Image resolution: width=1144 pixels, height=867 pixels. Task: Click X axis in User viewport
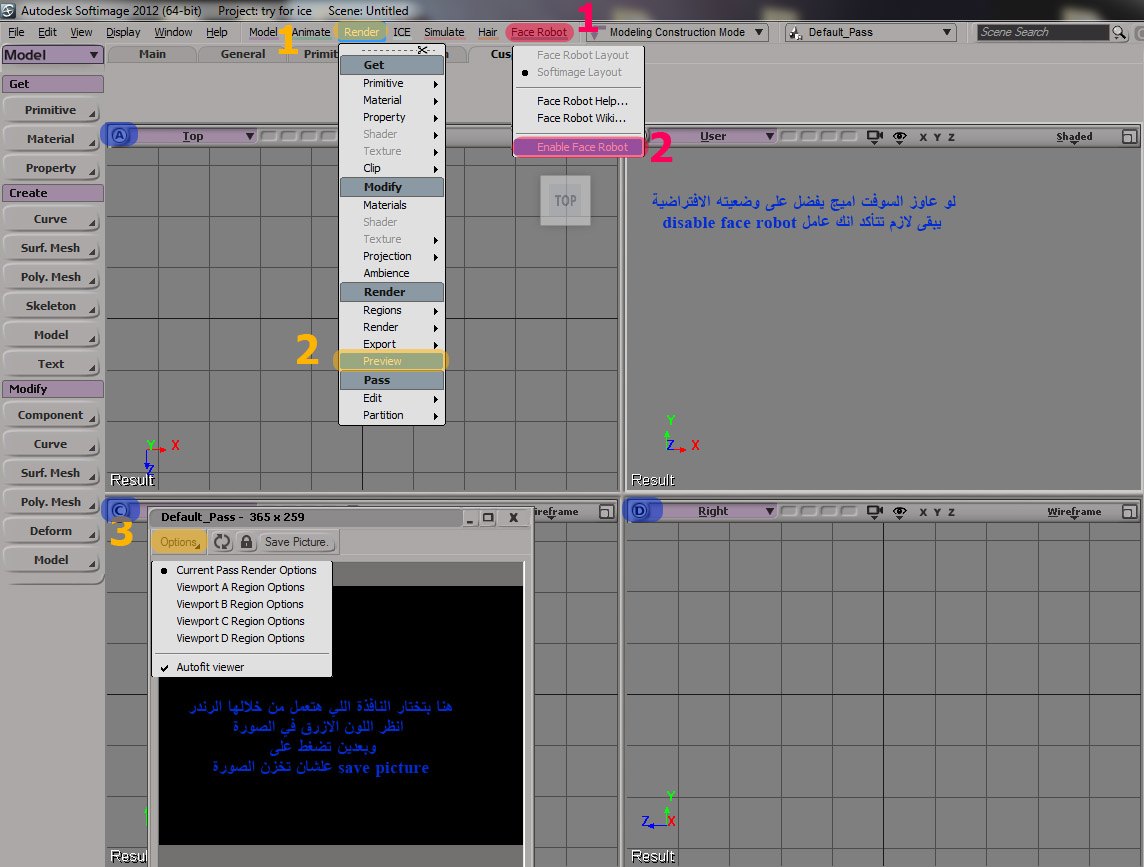[x=923, y=137]
